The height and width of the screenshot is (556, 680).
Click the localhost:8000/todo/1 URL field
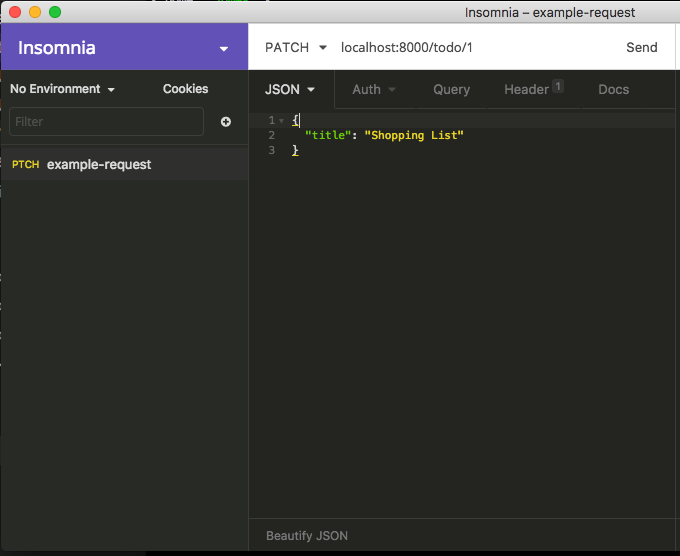470,47
